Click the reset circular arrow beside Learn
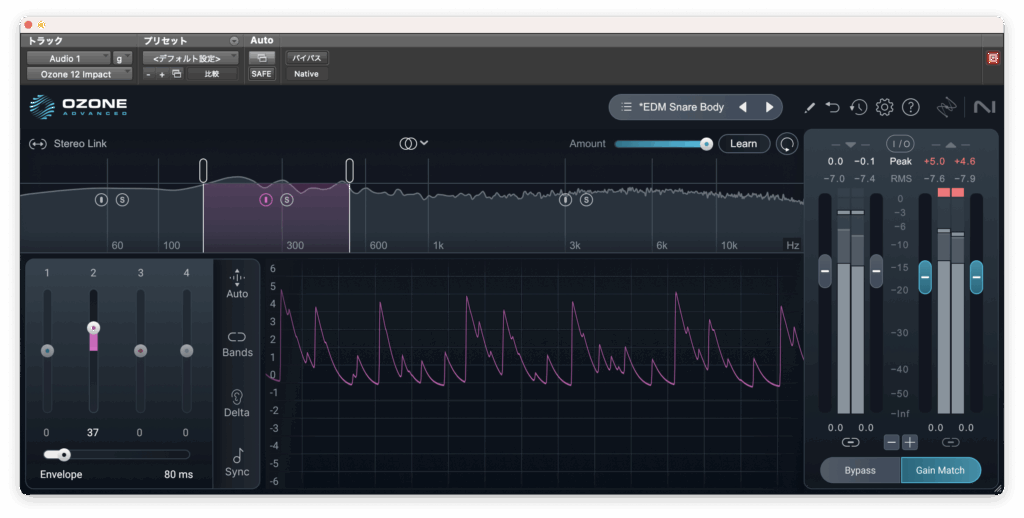Image resolution: width=1024 pixels, height=518 pixels. (788, 144)
